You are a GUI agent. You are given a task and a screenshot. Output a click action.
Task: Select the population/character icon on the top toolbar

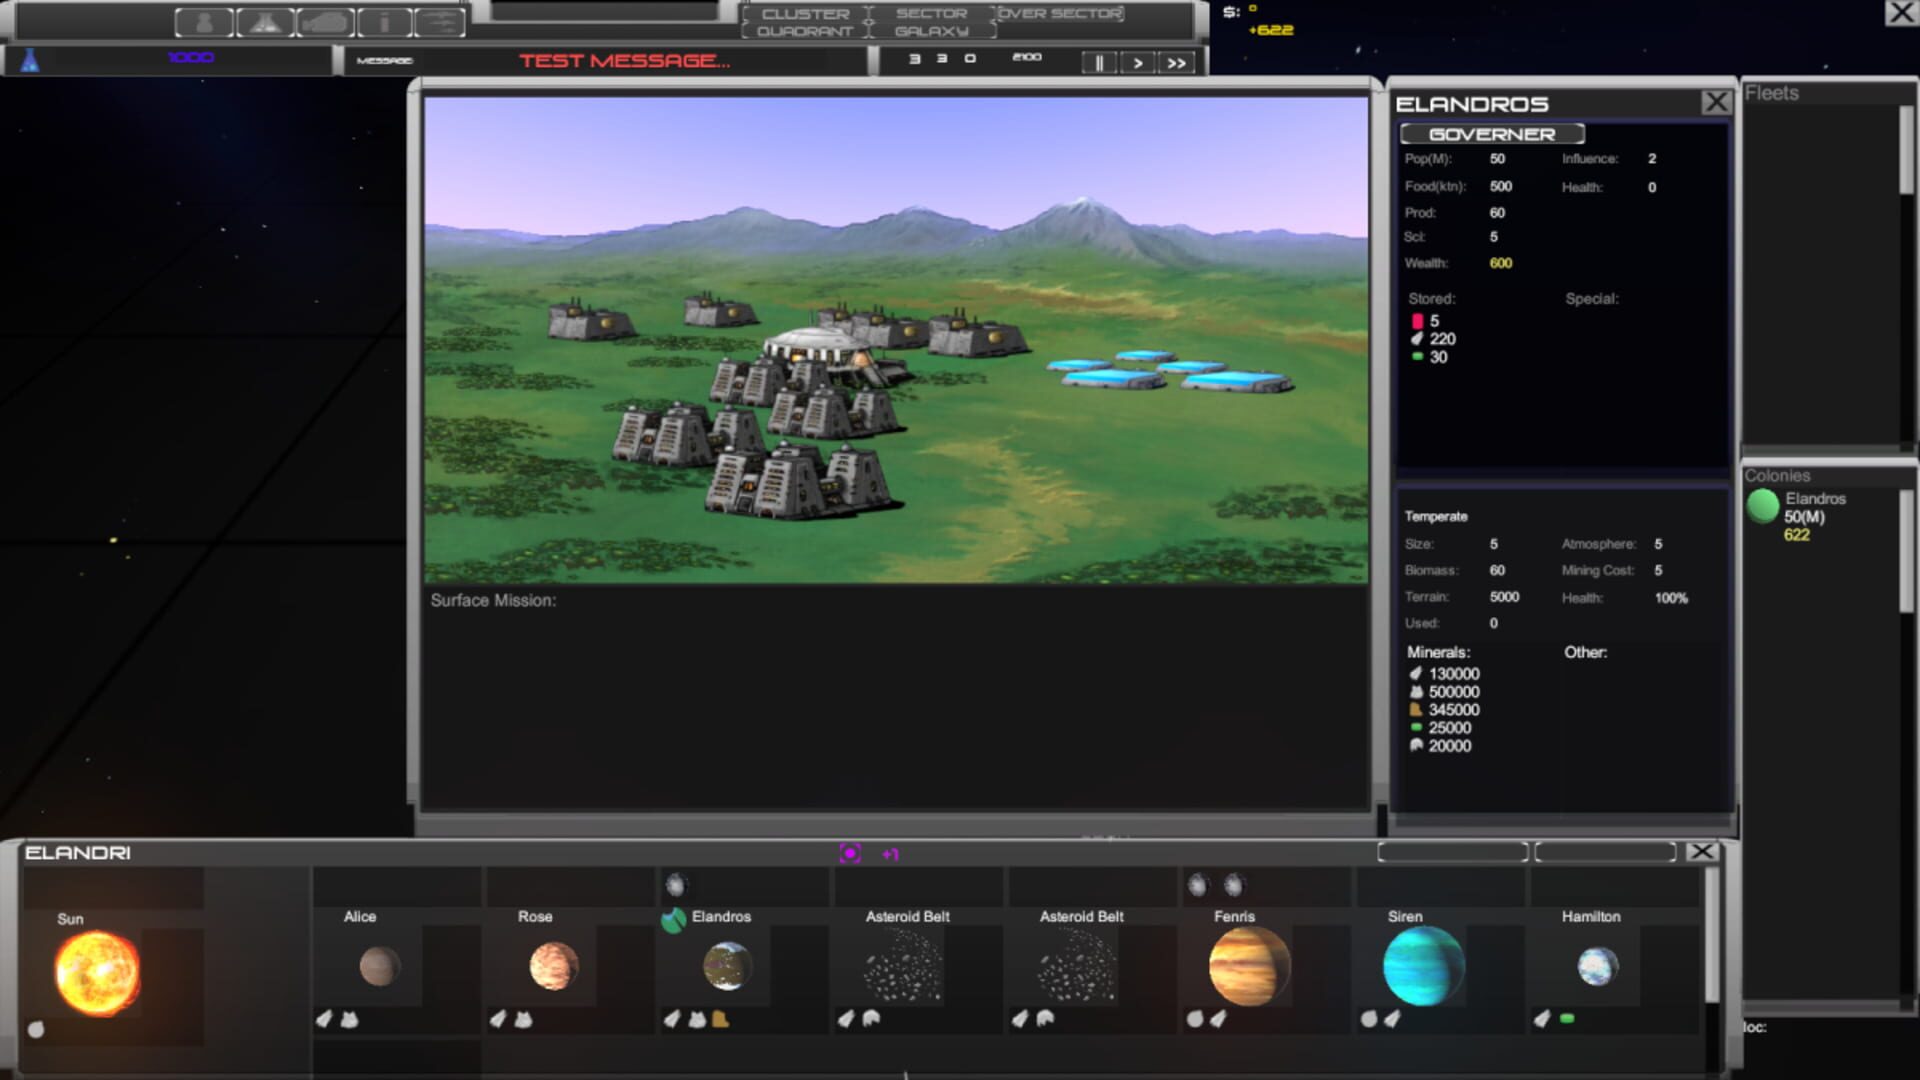(x=203, y=20)
